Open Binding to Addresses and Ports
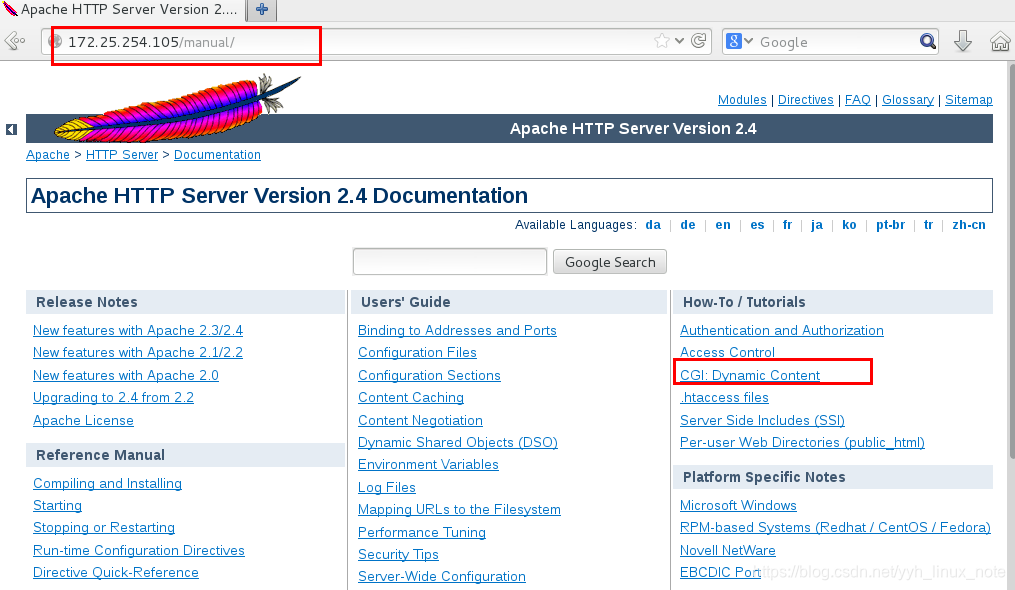 tap(457, 330)
